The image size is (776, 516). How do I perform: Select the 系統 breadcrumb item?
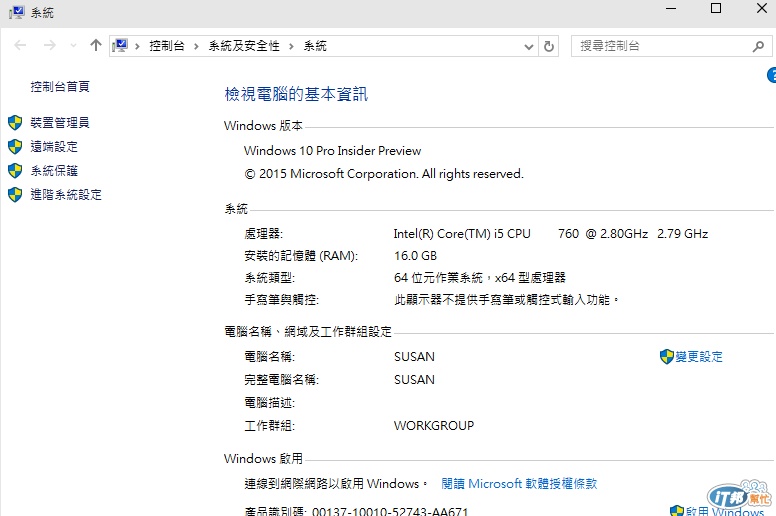315,46
